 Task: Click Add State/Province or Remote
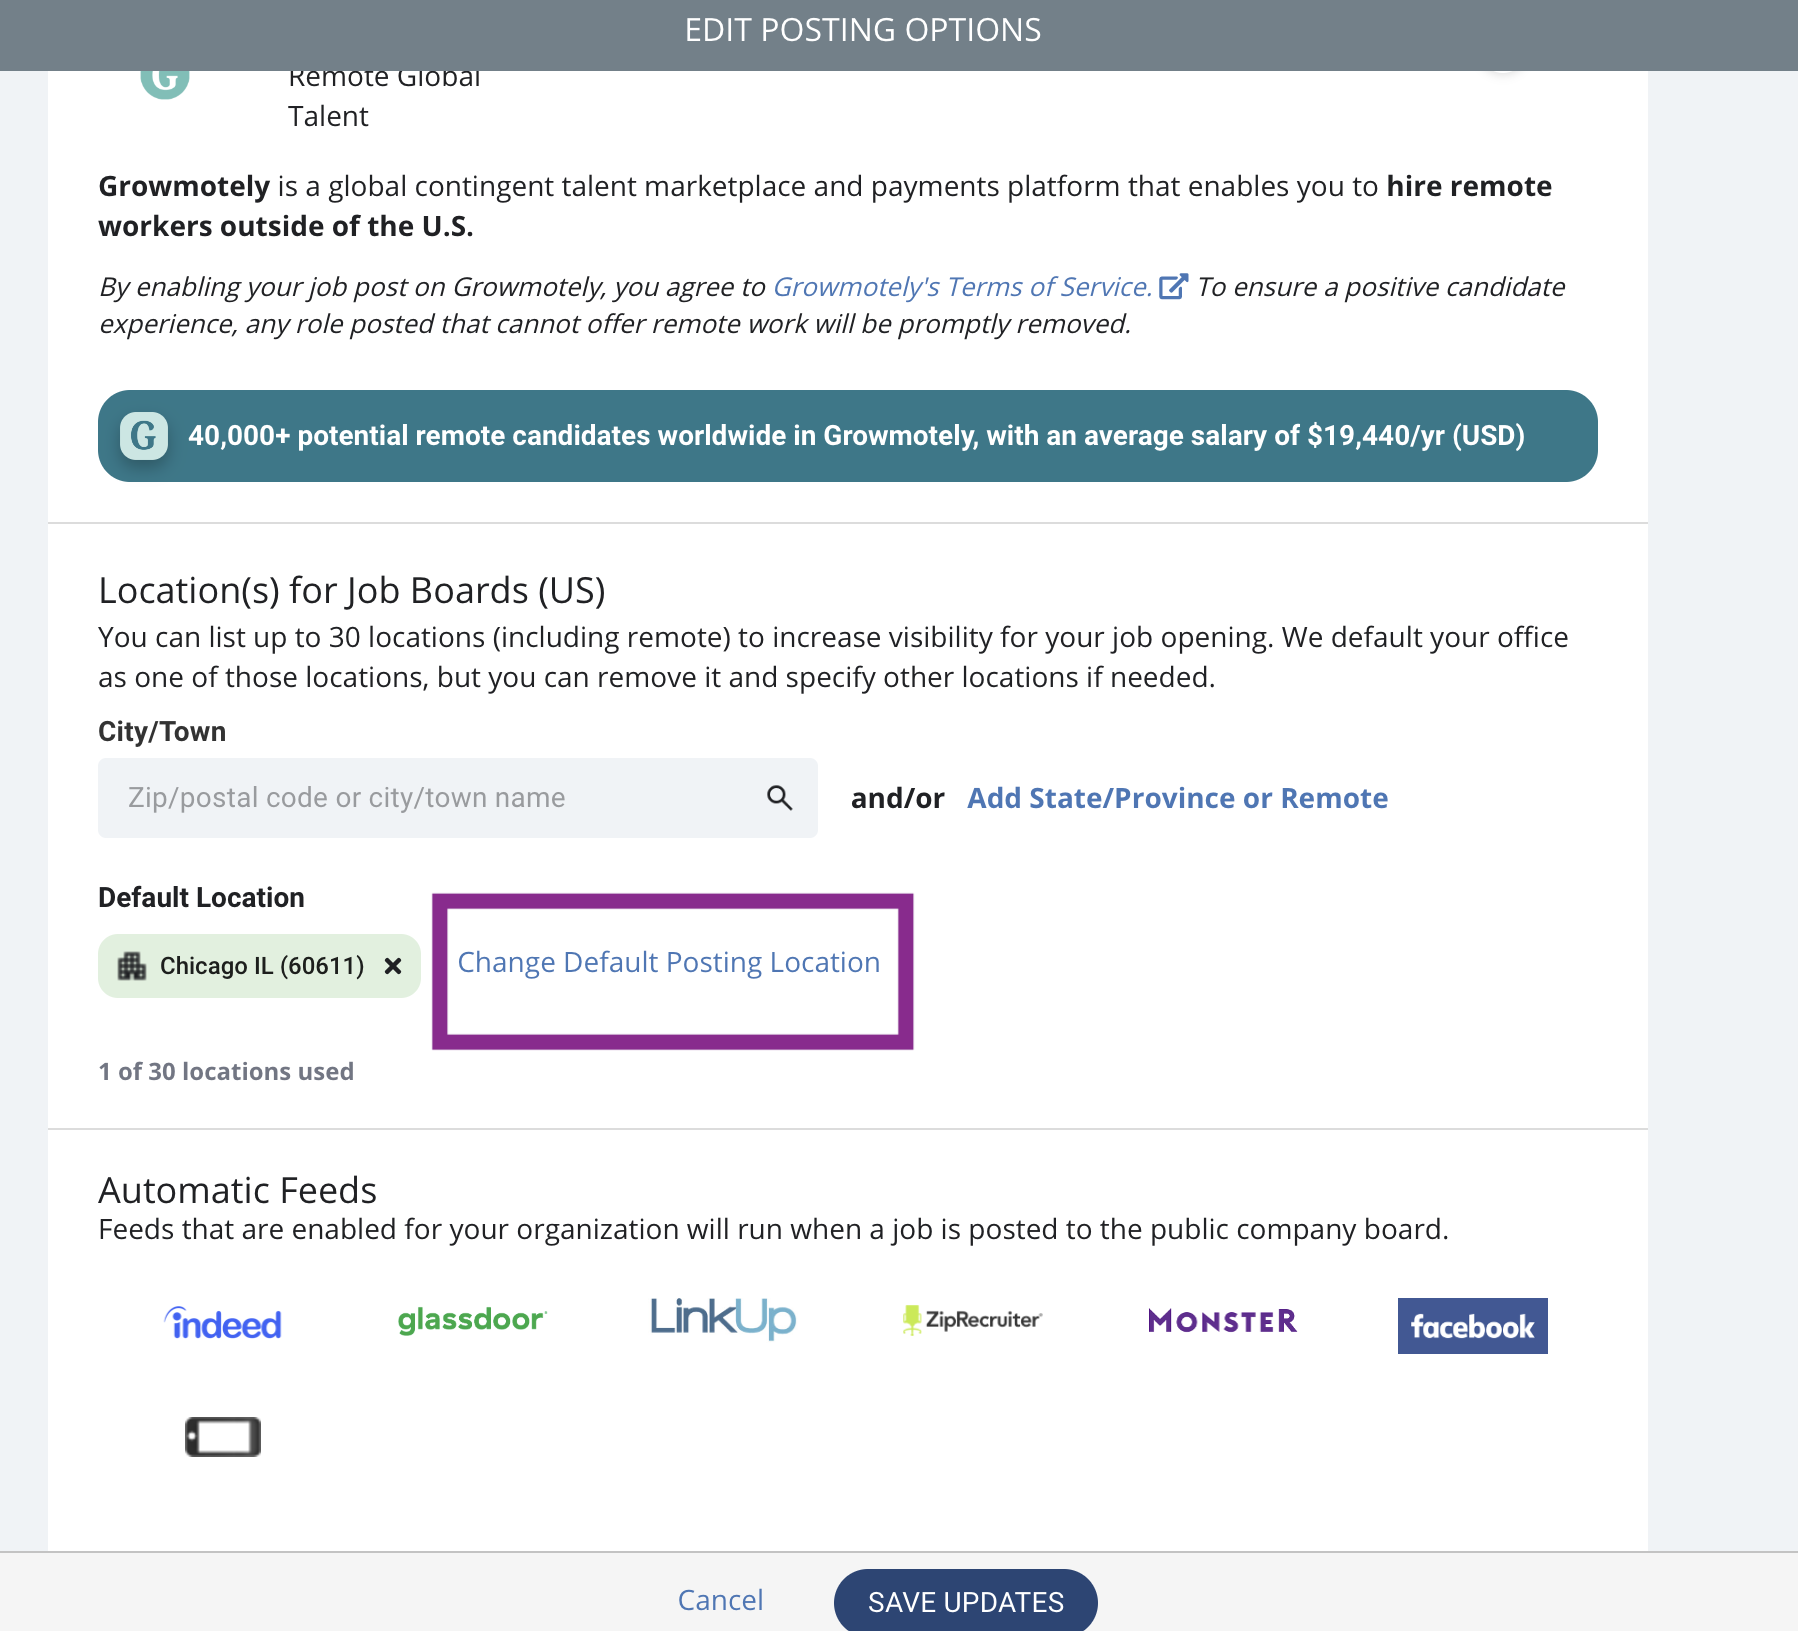(1177, 798)
